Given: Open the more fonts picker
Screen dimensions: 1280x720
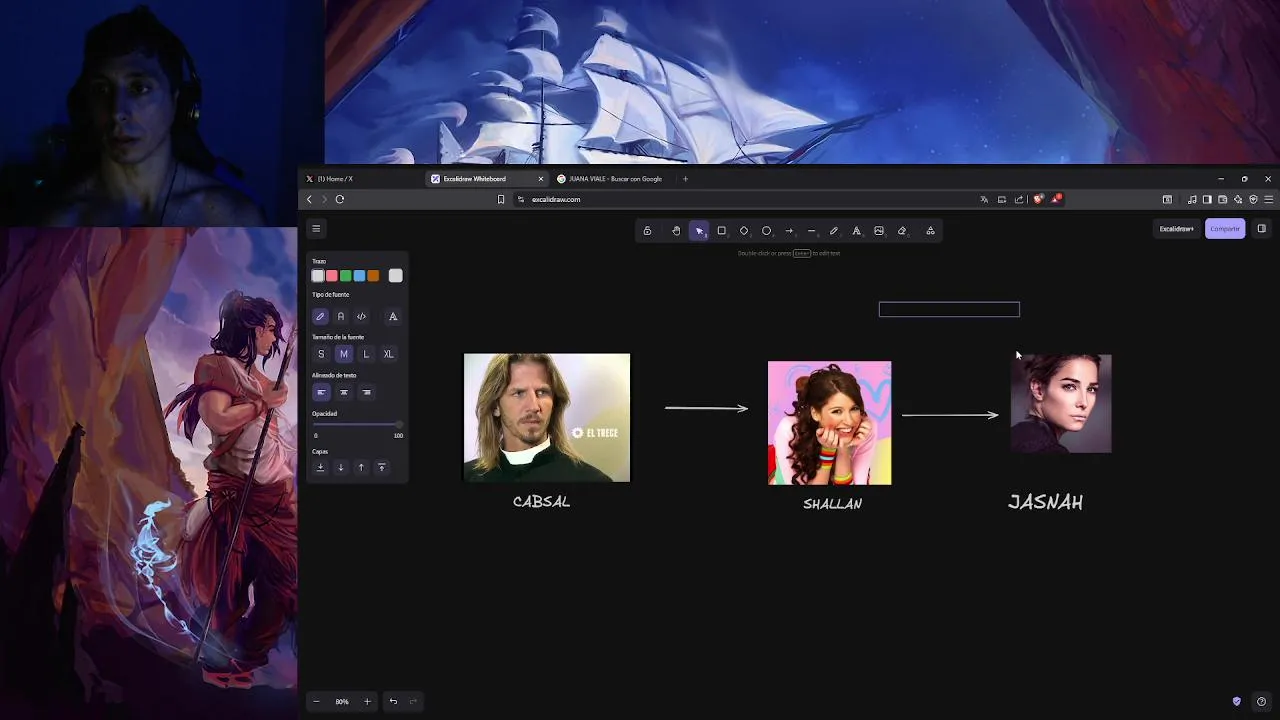Looking at the screenshot, I should coord(393,317).
